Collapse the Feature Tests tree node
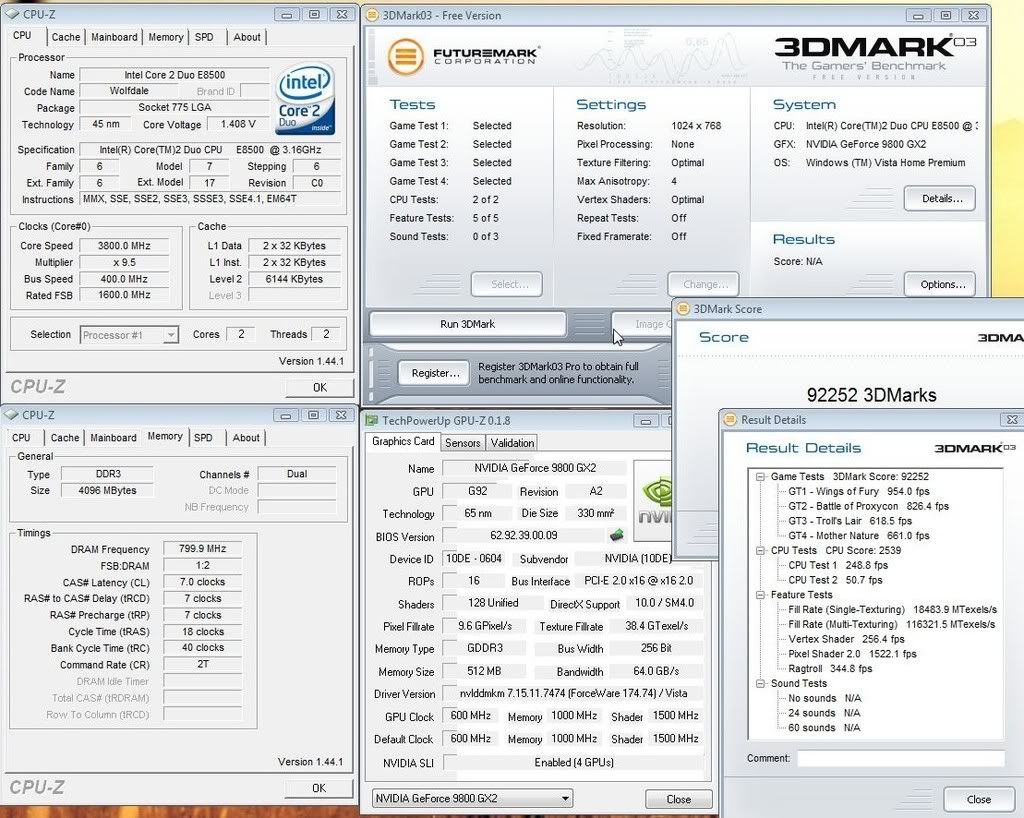1024x818 pixels. tap(760, 595)
